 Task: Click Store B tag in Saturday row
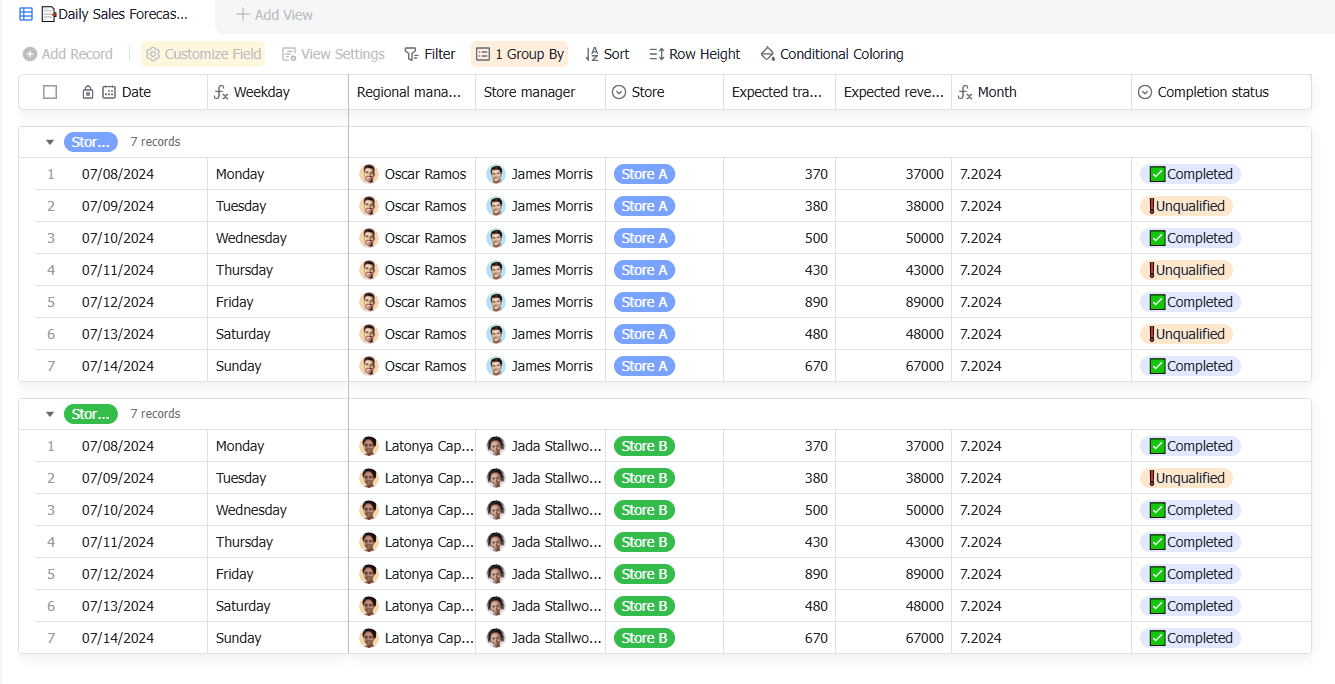point(644,606)
